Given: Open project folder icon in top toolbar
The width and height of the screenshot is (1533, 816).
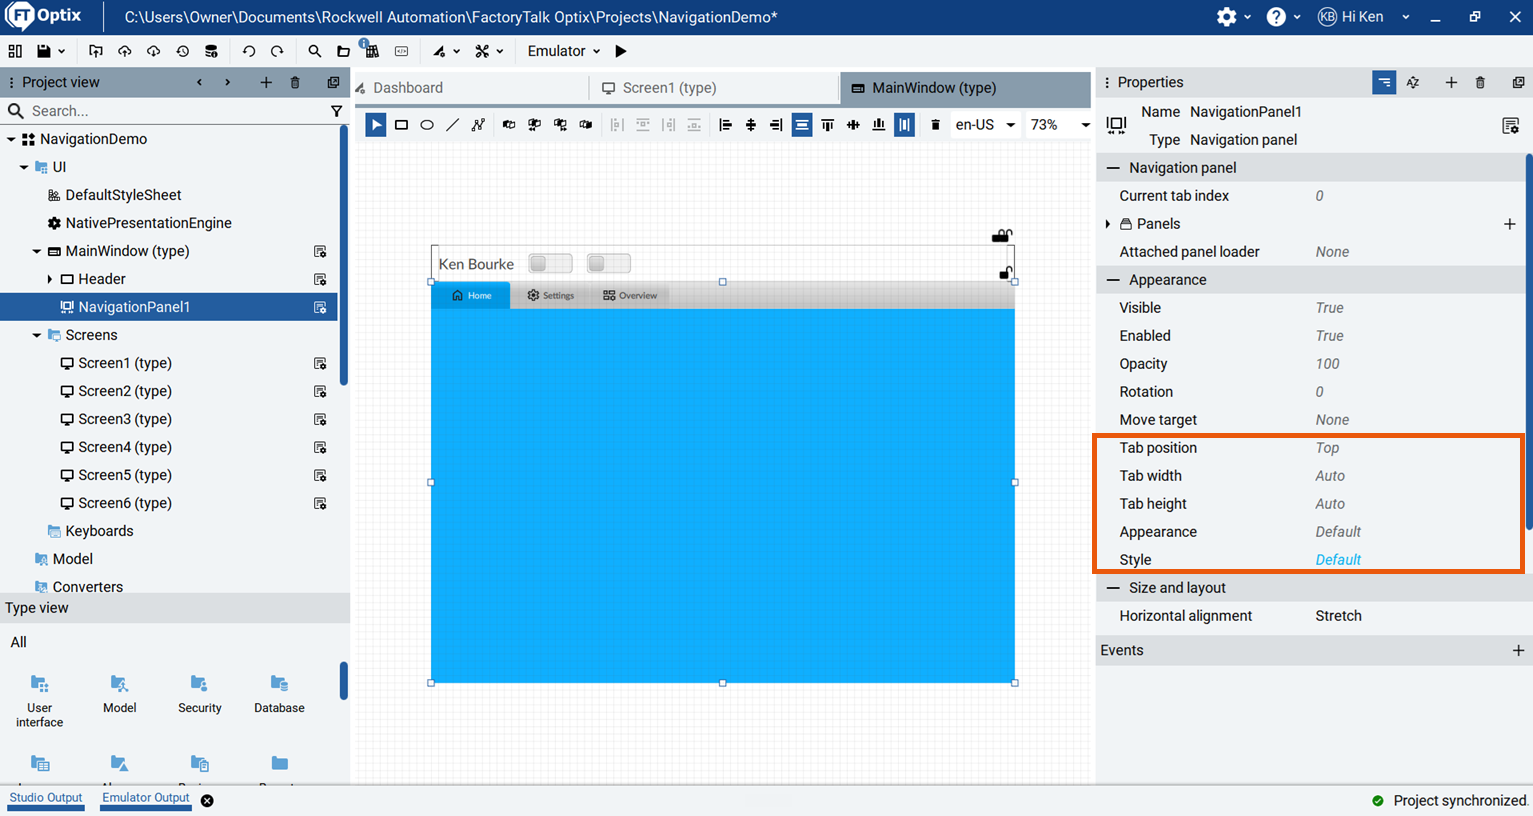Looking at the screenshot, I should pyautogui.click(x=343, y=51).
